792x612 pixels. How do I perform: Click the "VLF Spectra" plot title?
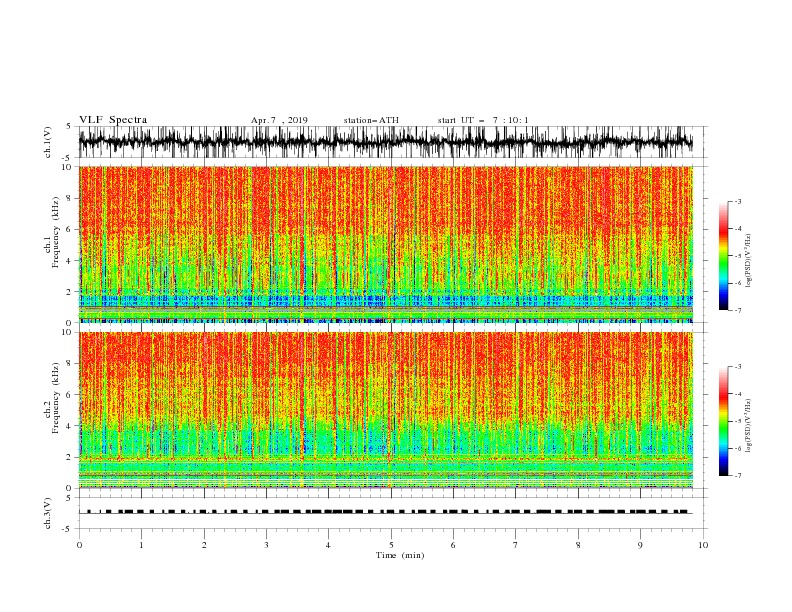(x=113, y=120)
